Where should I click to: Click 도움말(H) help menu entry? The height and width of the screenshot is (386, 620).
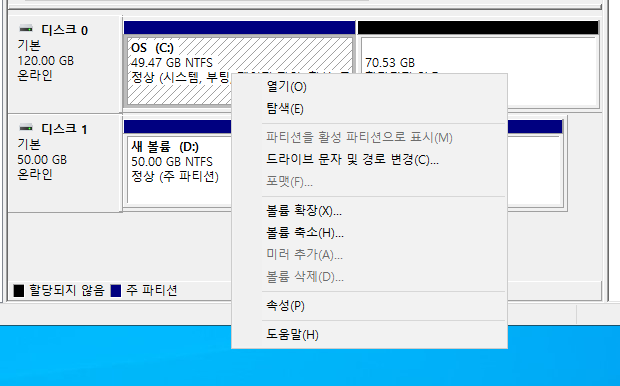[369, 335]
